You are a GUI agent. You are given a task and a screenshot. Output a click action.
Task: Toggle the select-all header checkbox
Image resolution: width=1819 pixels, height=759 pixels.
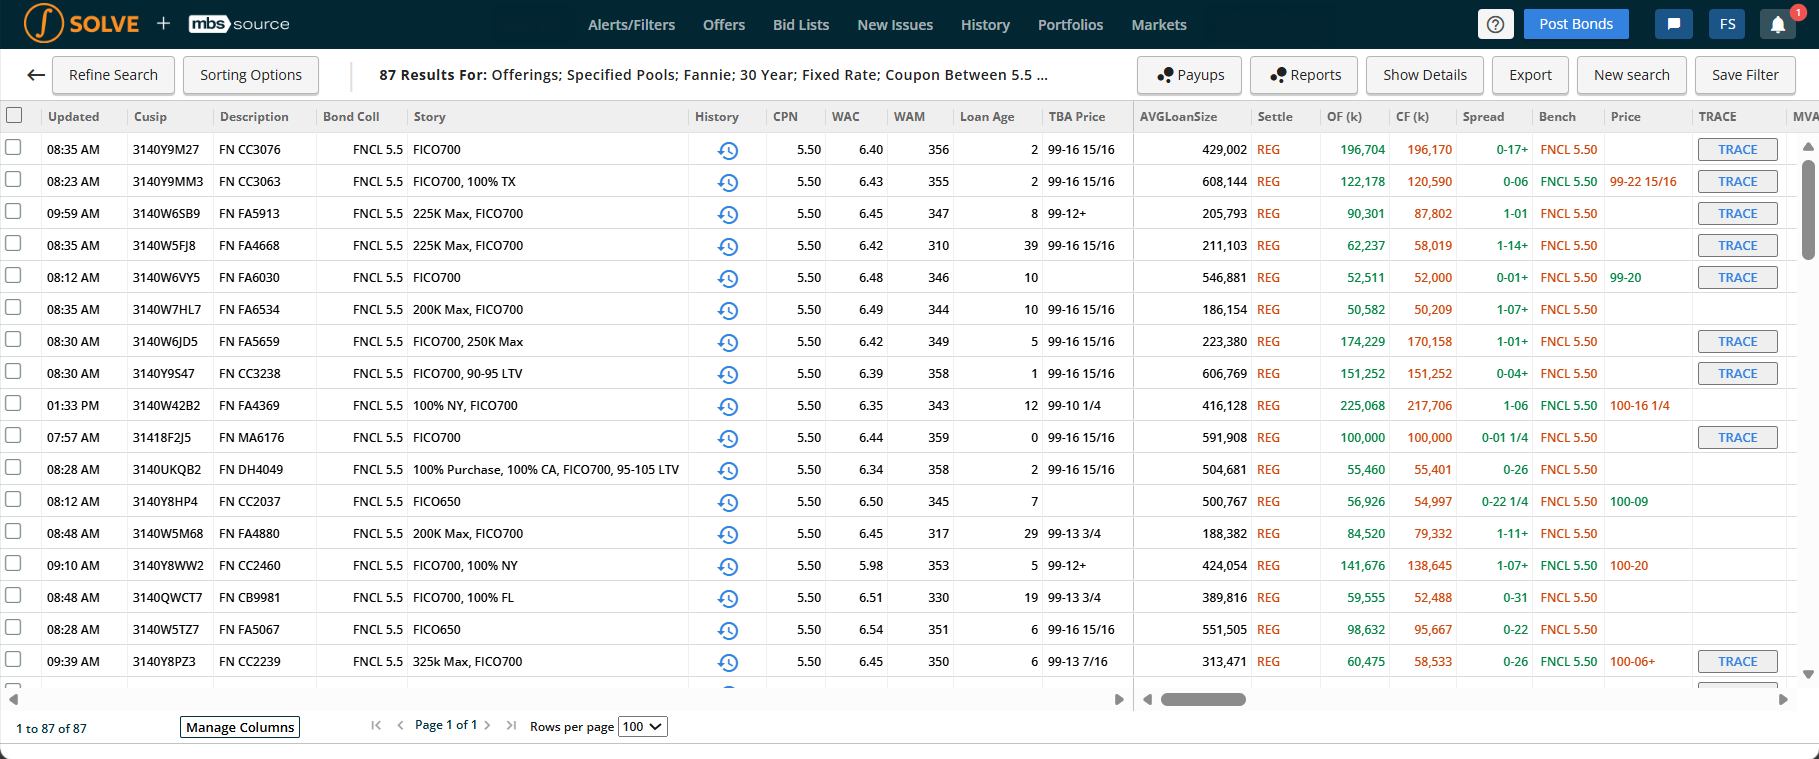(x=14, y=115)
